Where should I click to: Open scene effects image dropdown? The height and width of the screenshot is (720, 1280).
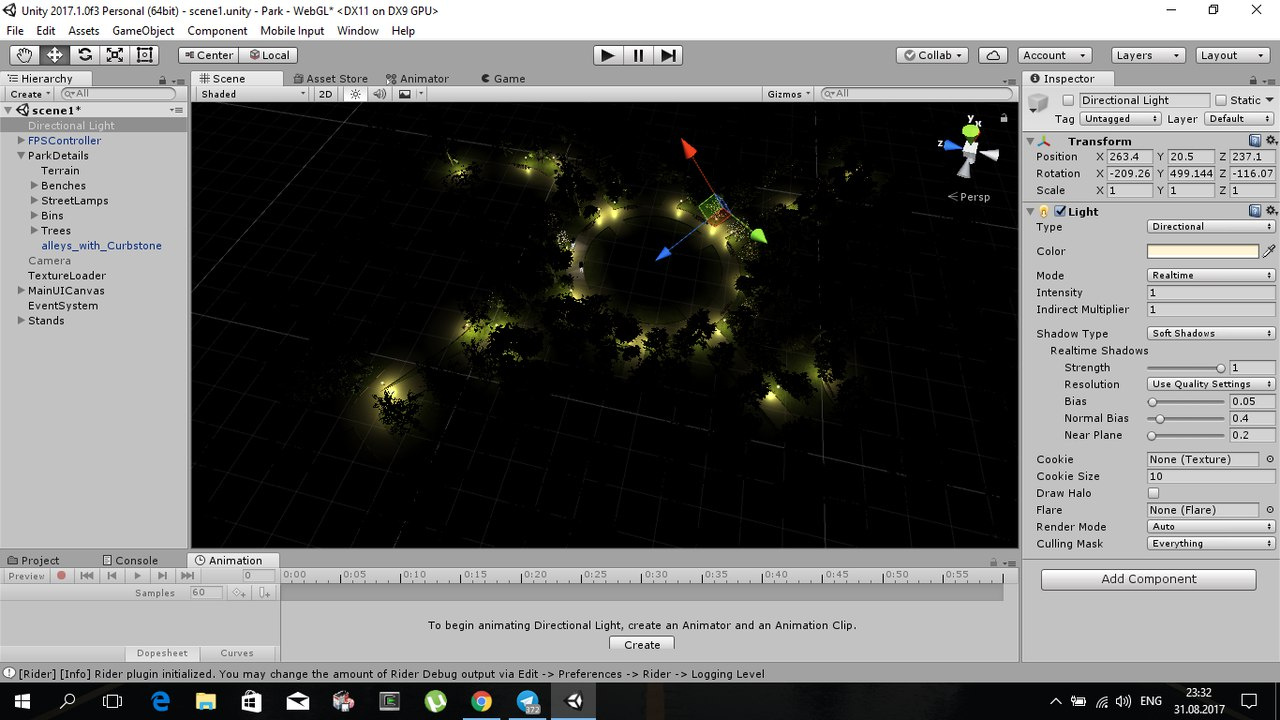tap(410, 94)
